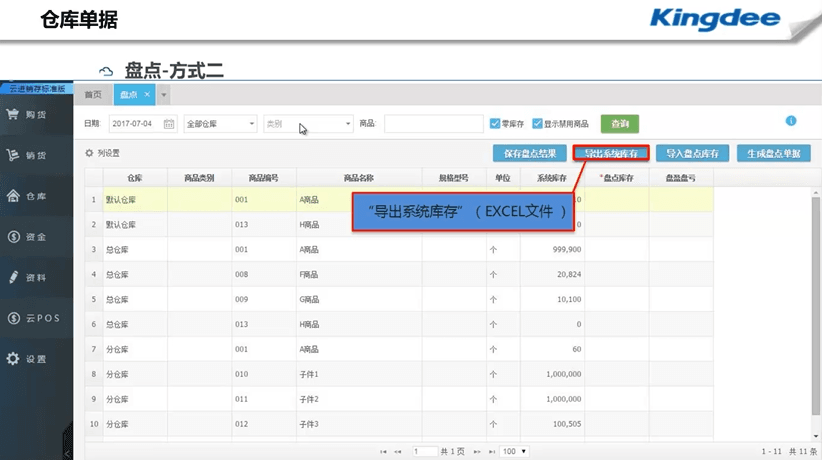This screenshot has height=460, width=822.
Task: Click the 仓库 column header
Action: pos(135,178)
